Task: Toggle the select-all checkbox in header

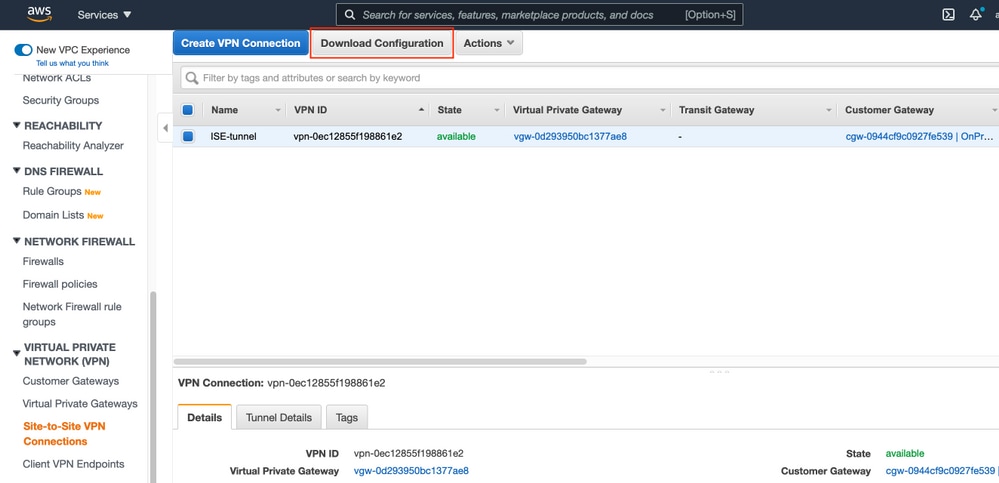Action: coord(188,110)
